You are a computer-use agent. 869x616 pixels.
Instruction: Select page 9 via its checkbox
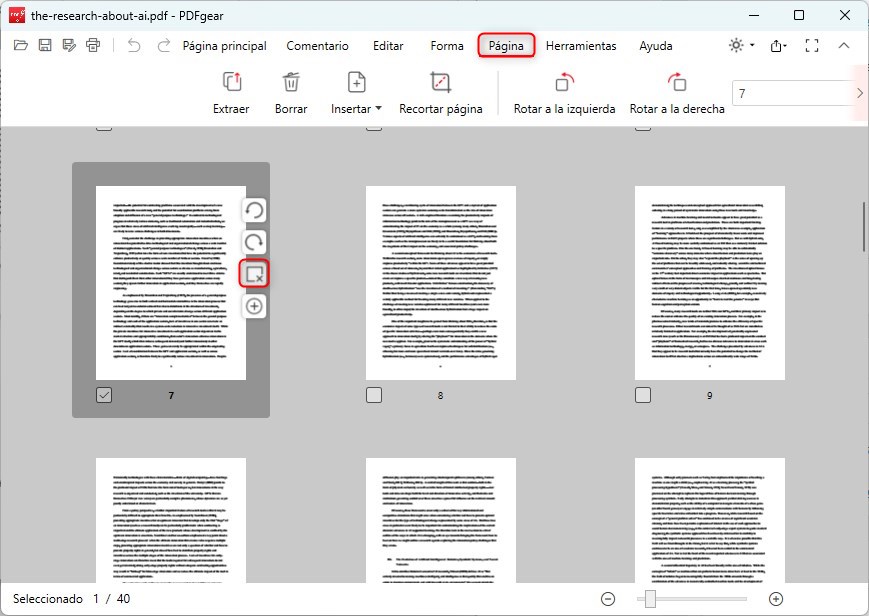643,395
